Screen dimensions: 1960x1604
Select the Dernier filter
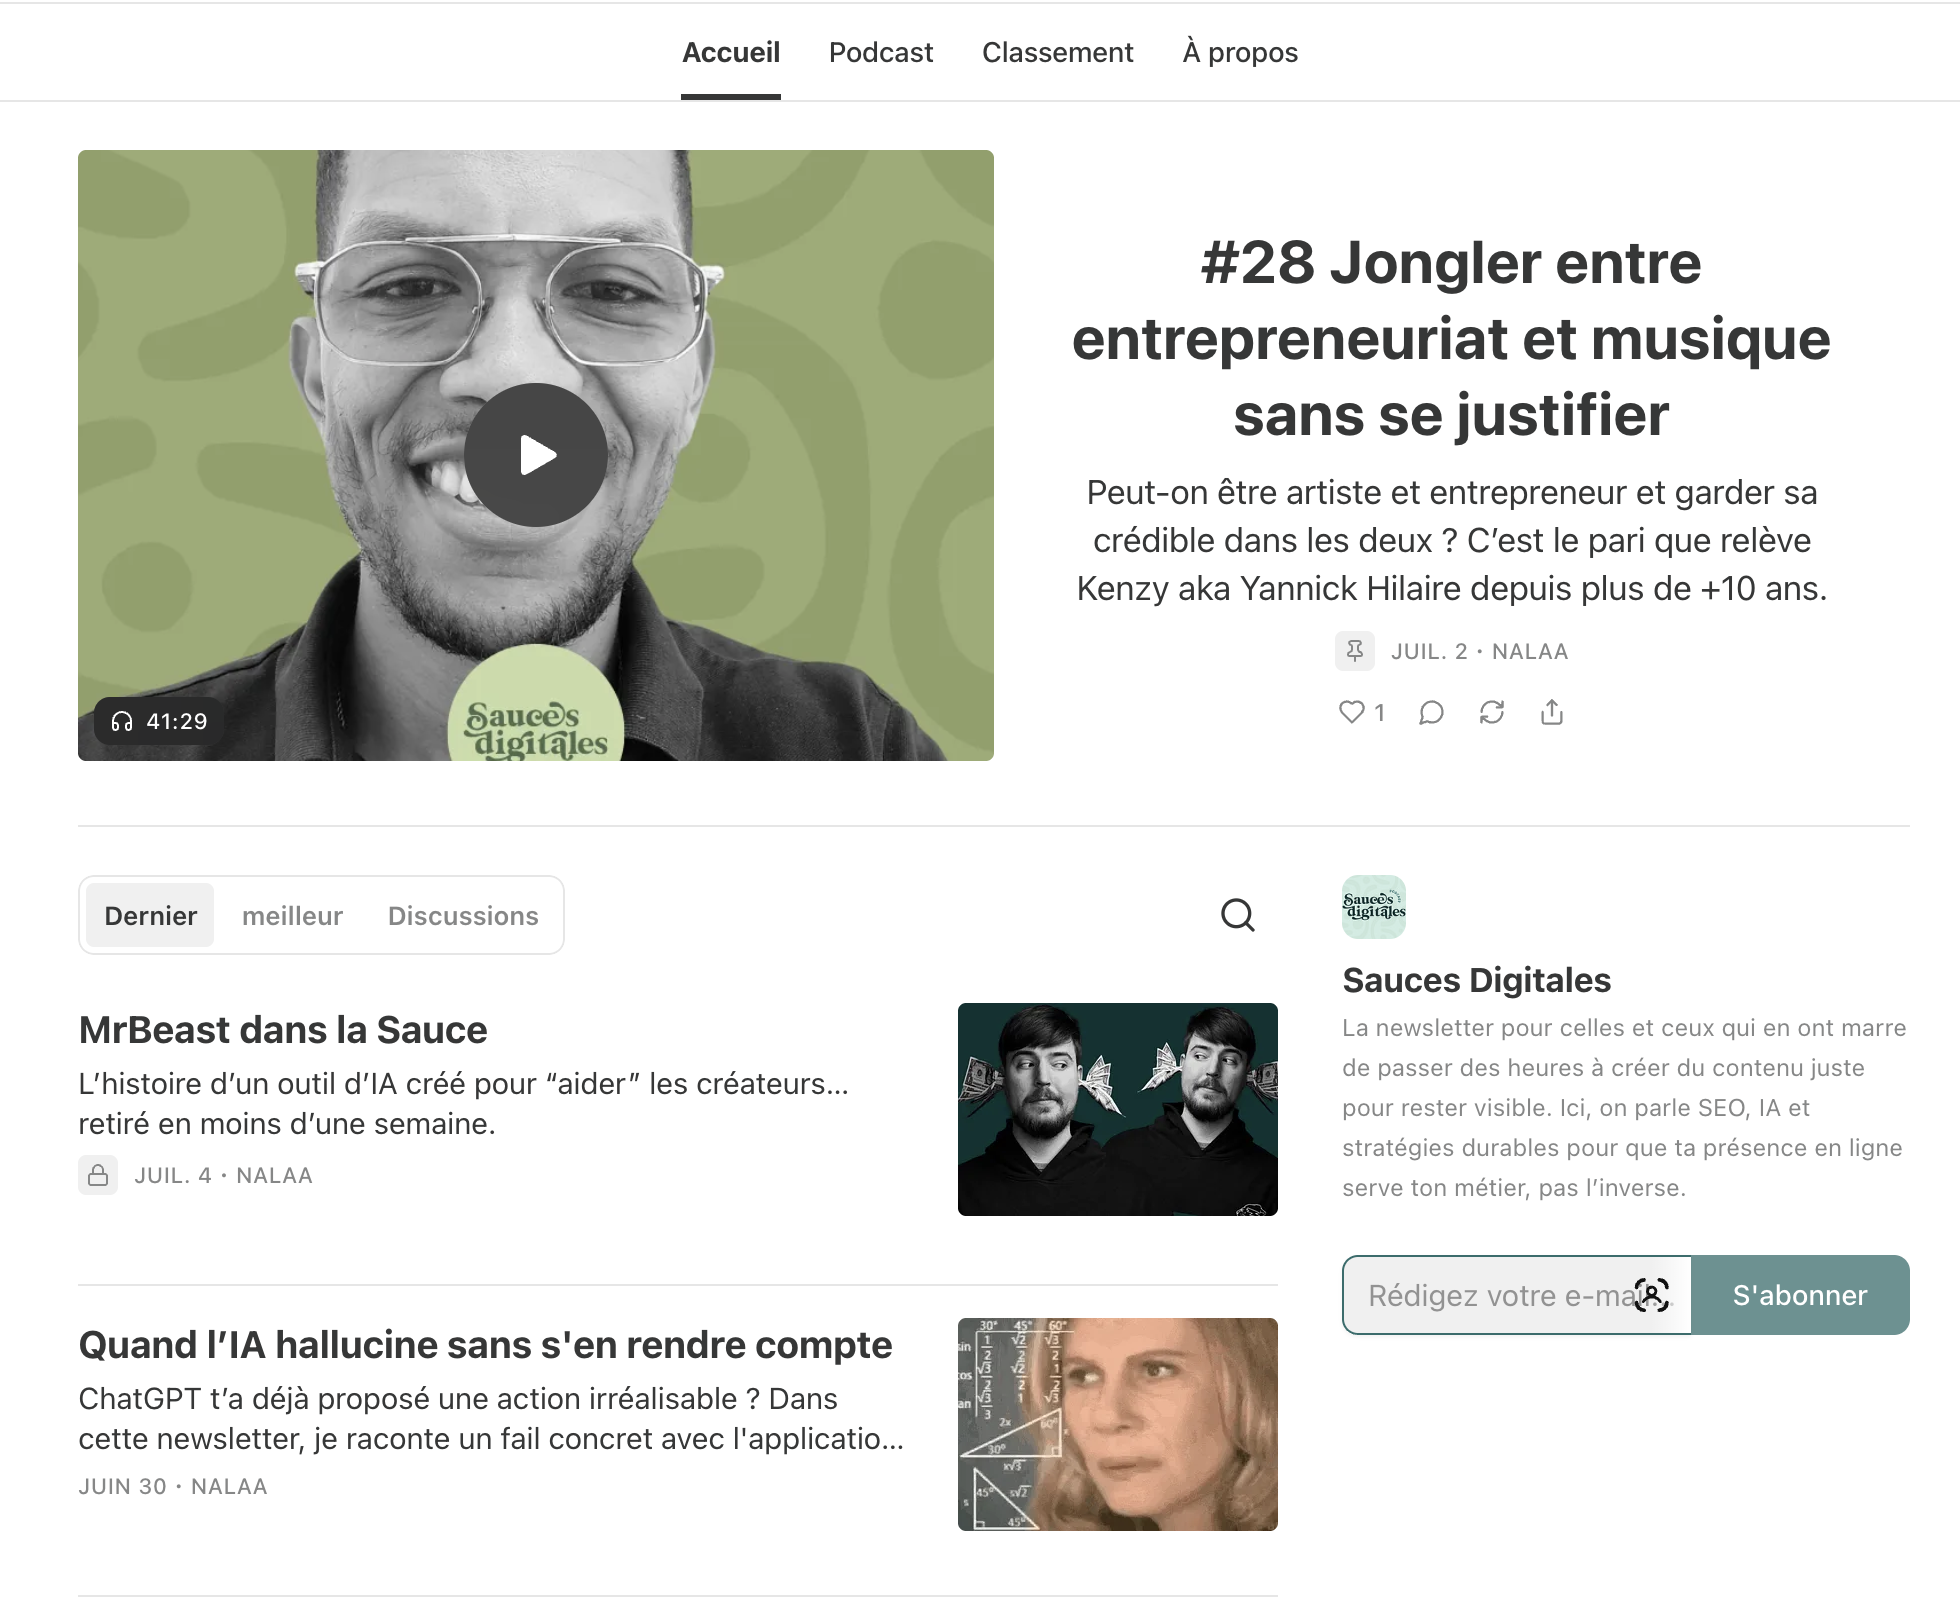pyautogui.click(x=150, y=916)
